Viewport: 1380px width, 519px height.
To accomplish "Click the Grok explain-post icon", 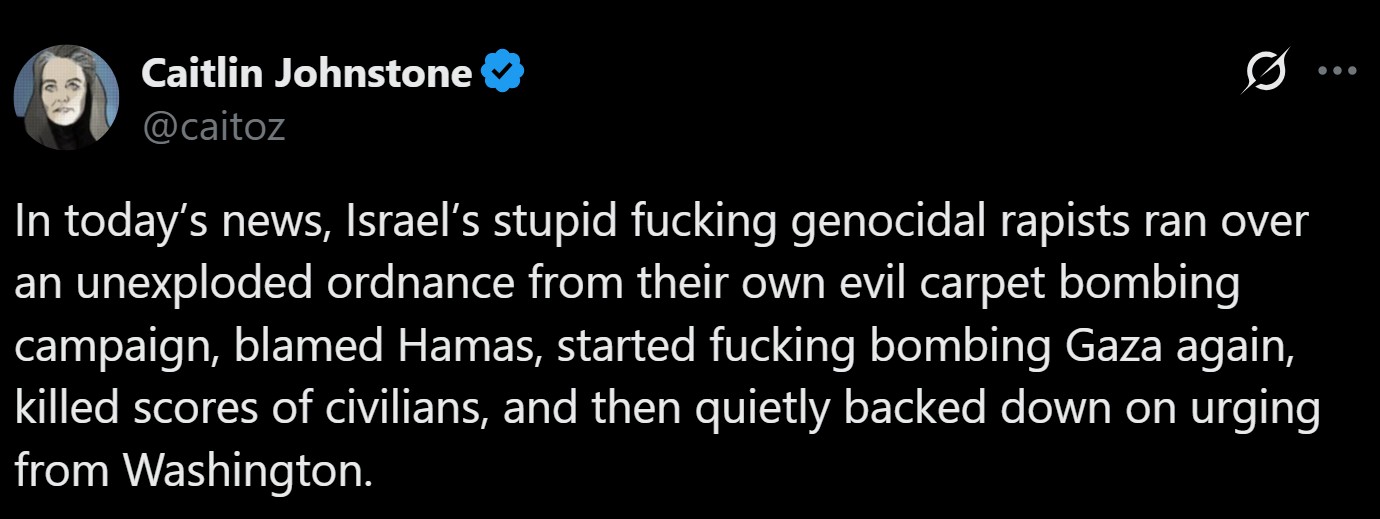I will pos(1265,72).
